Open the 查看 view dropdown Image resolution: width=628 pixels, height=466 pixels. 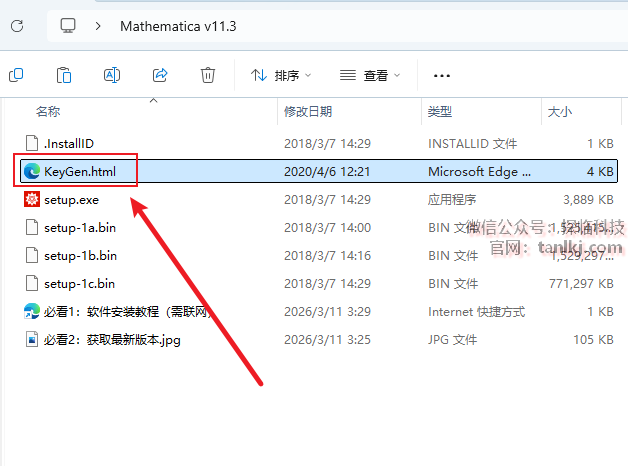tap(370, 75)
